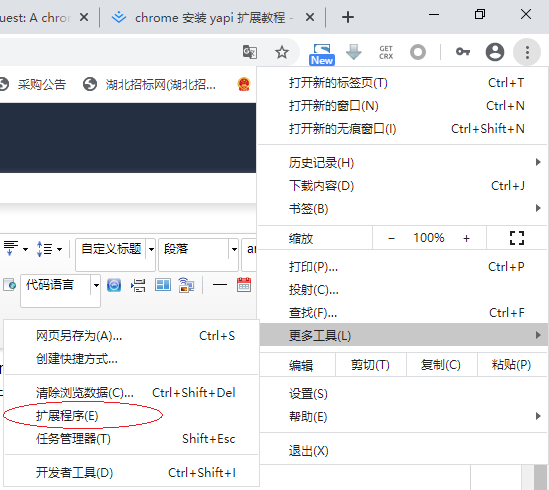
Task: Open the user profile avatar
Action: (x=495, y=52)
